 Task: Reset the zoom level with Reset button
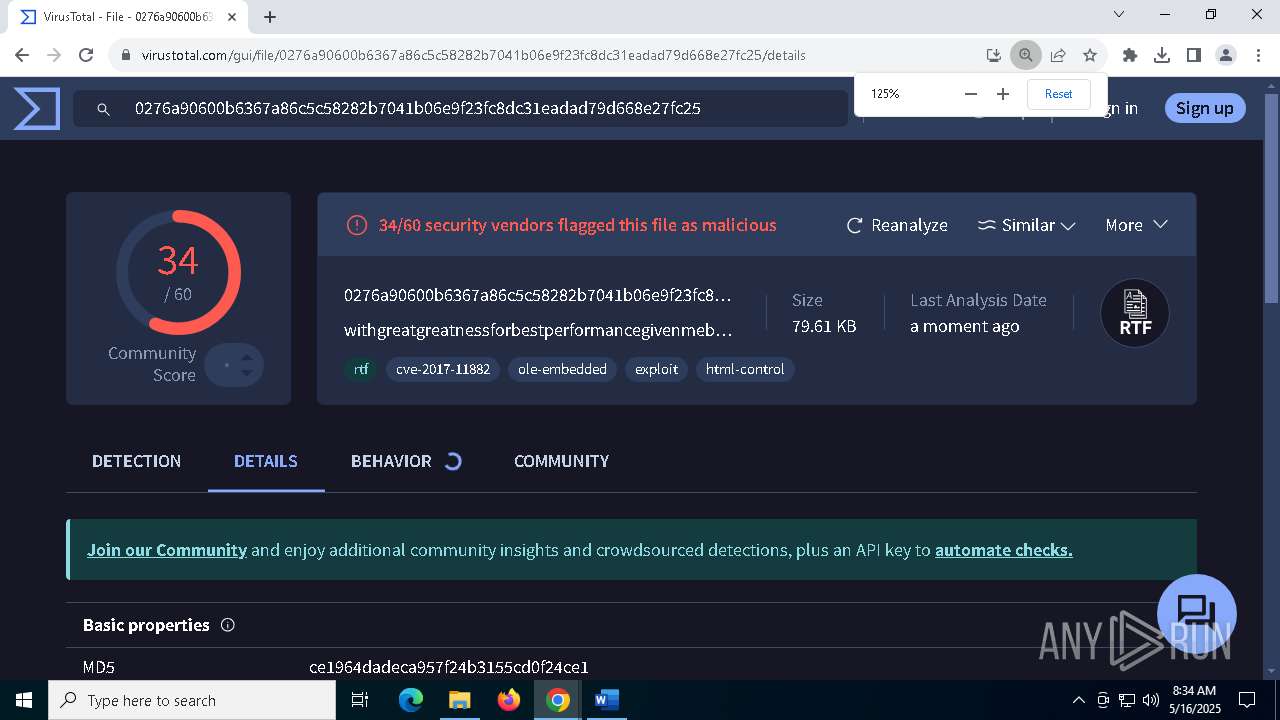point(1058,94)
